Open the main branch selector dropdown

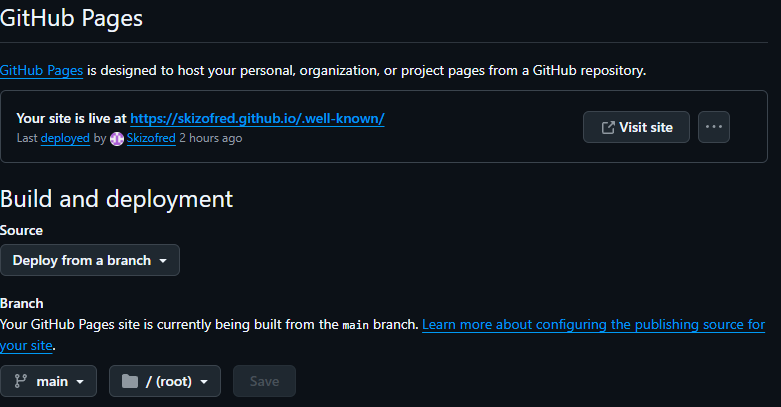(x=48, y=381)
